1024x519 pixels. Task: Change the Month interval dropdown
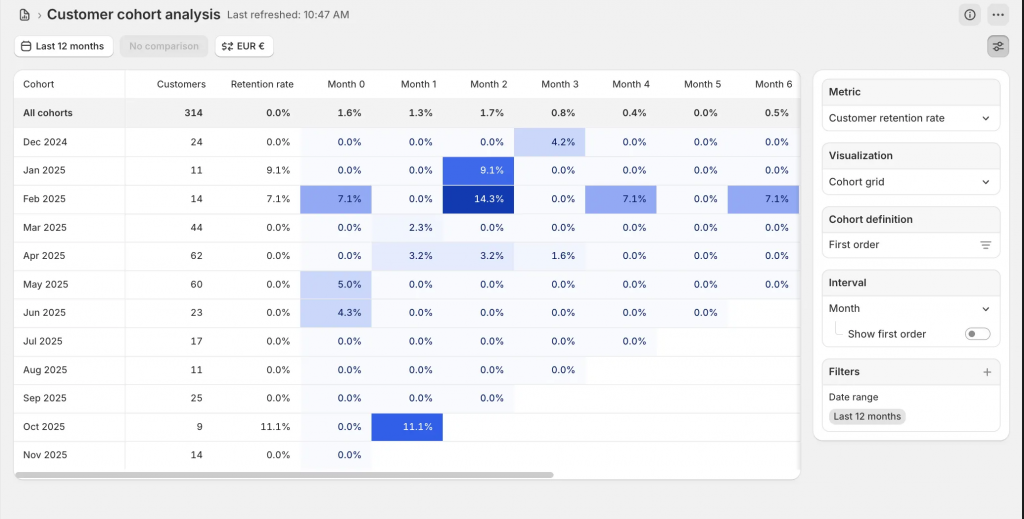point(910,309)
